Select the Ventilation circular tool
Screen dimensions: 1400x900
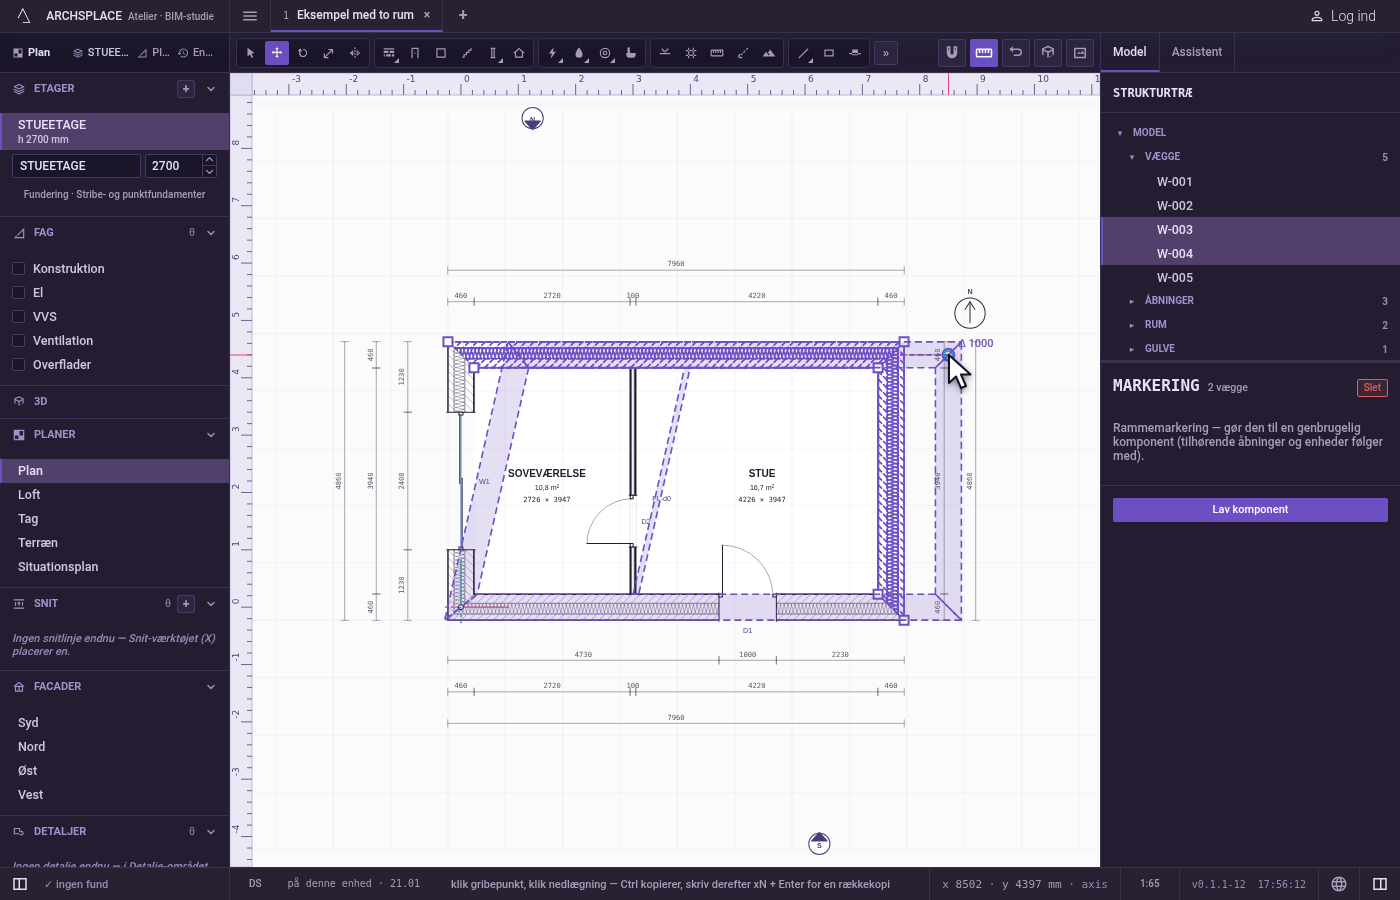coord(605,53)
